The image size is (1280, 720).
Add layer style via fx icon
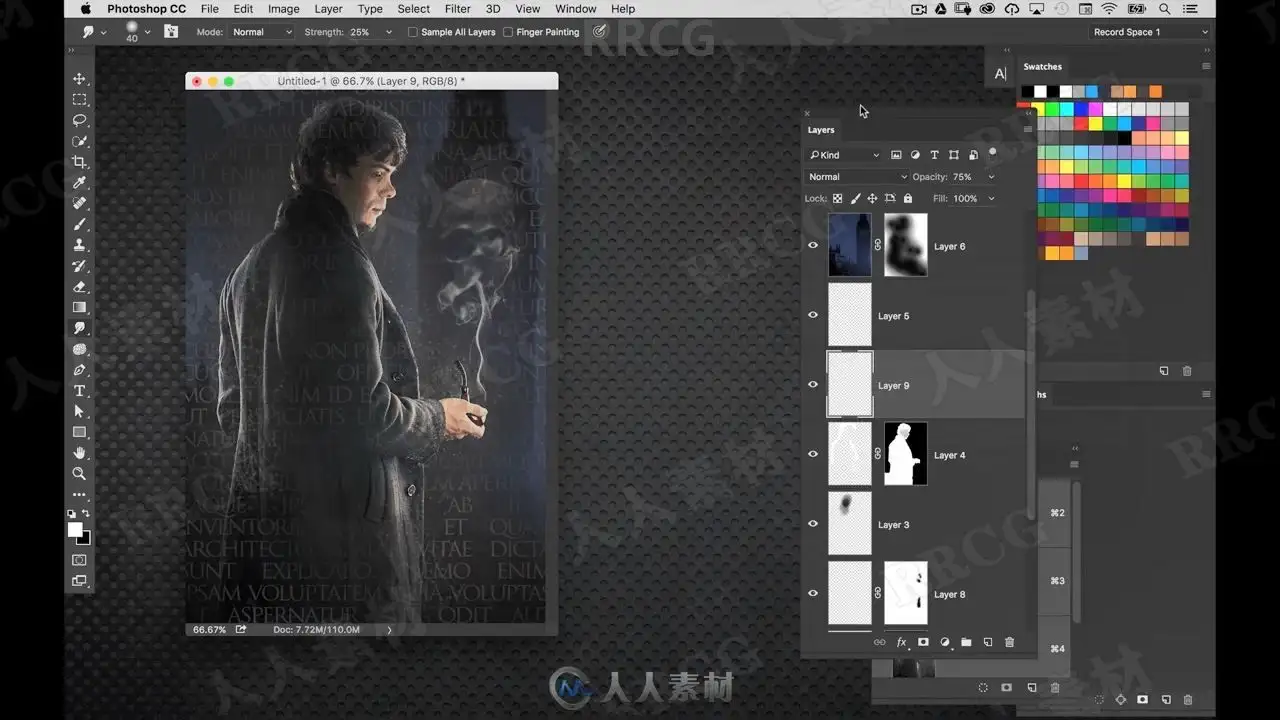[901, 642]
